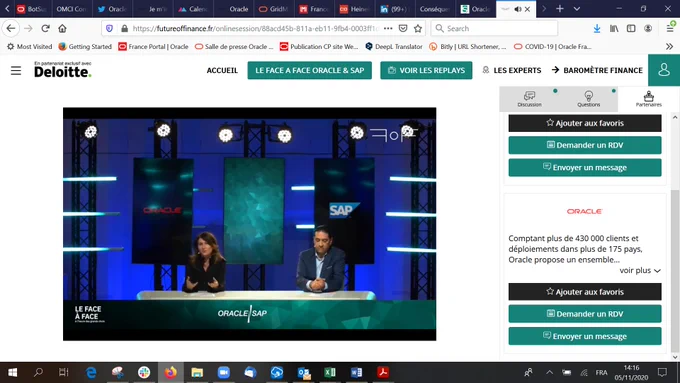Click the Deloitte logo
This screenshot has height=383, width=680.
coord(62,70)
